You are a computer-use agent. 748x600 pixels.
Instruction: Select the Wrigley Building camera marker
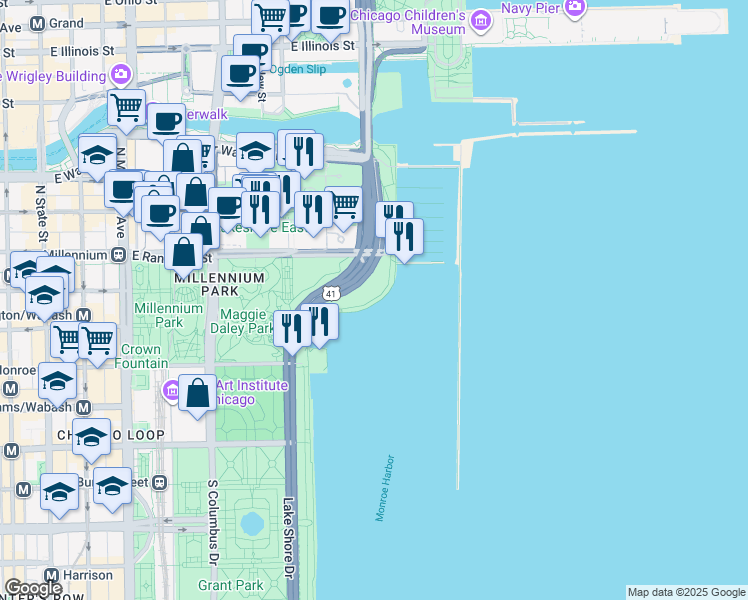coord(121,74)
